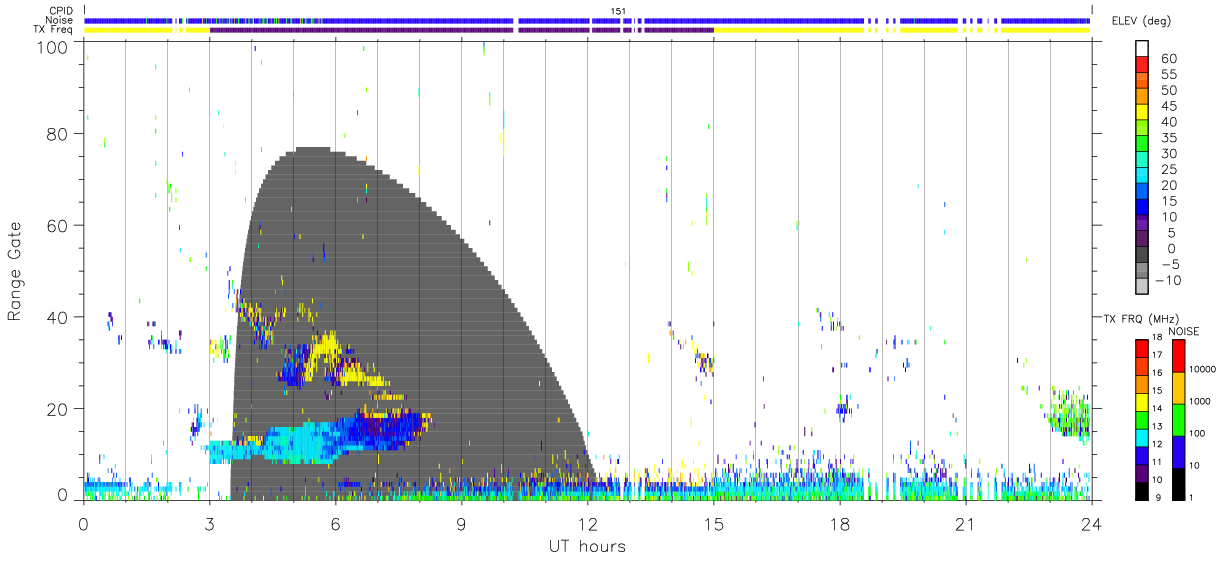This screenshot has width=1228, height=567.
Task: Click the ELEV colorbar label 60
Action: [x=1168, y=59]
